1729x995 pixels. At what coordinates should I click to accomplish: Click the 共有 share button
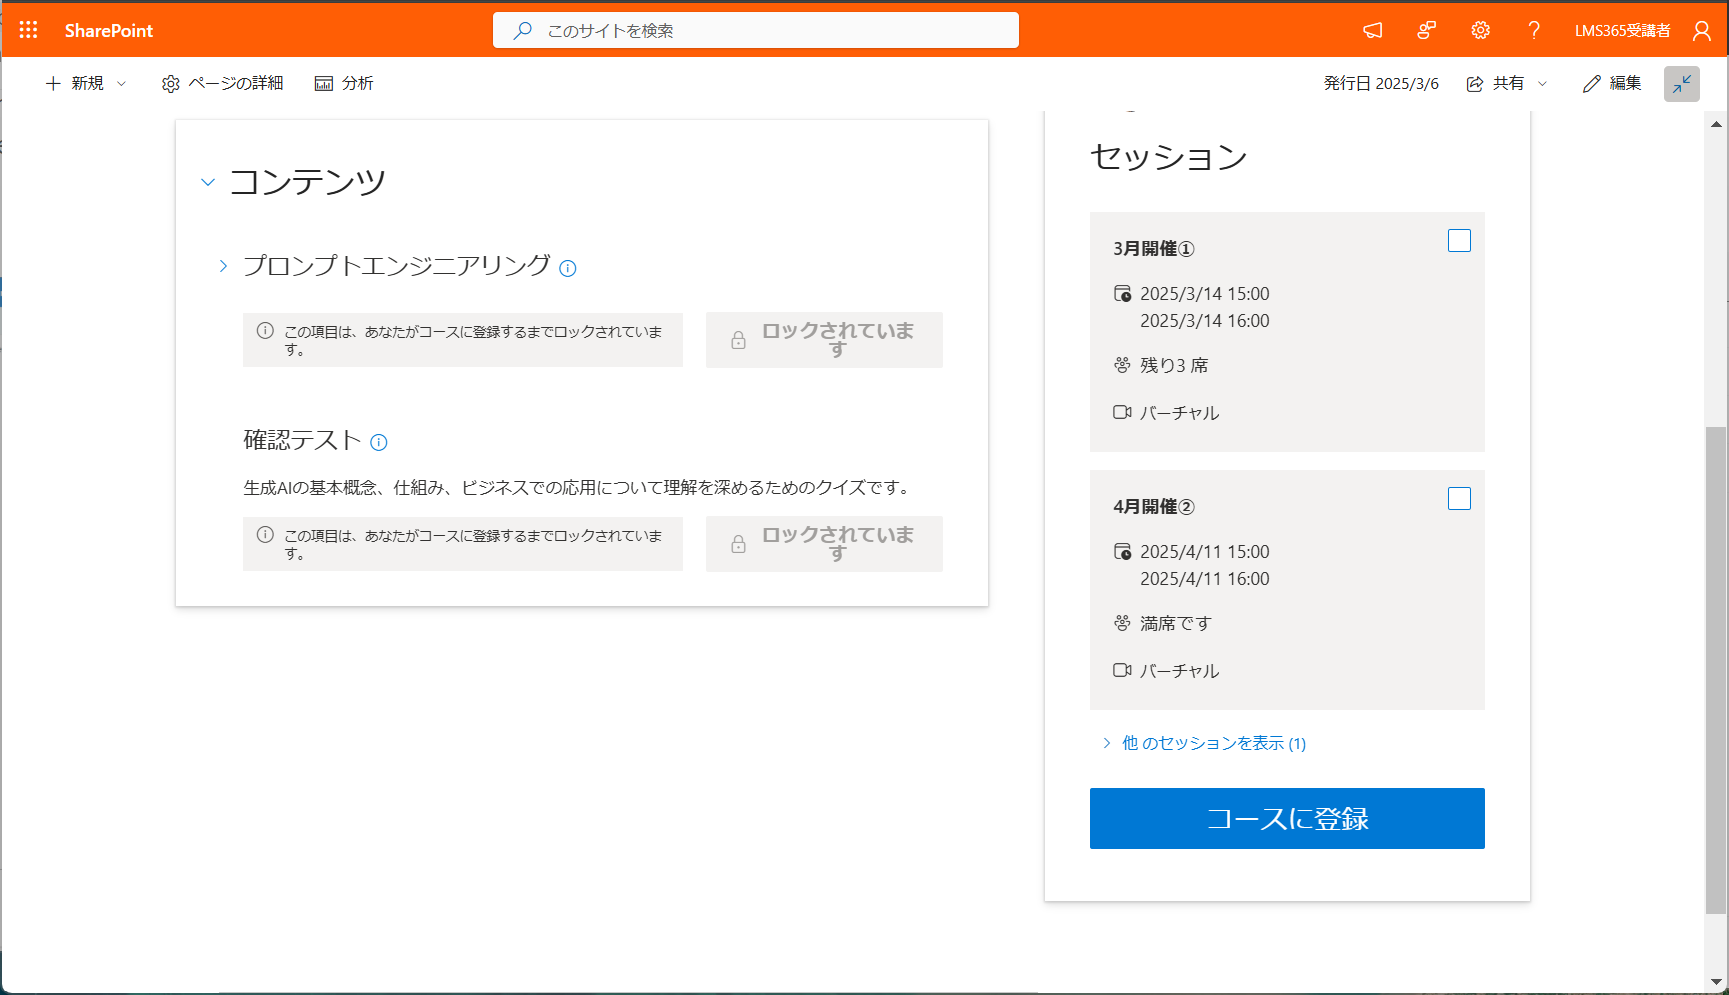[x=1495, y=83]
